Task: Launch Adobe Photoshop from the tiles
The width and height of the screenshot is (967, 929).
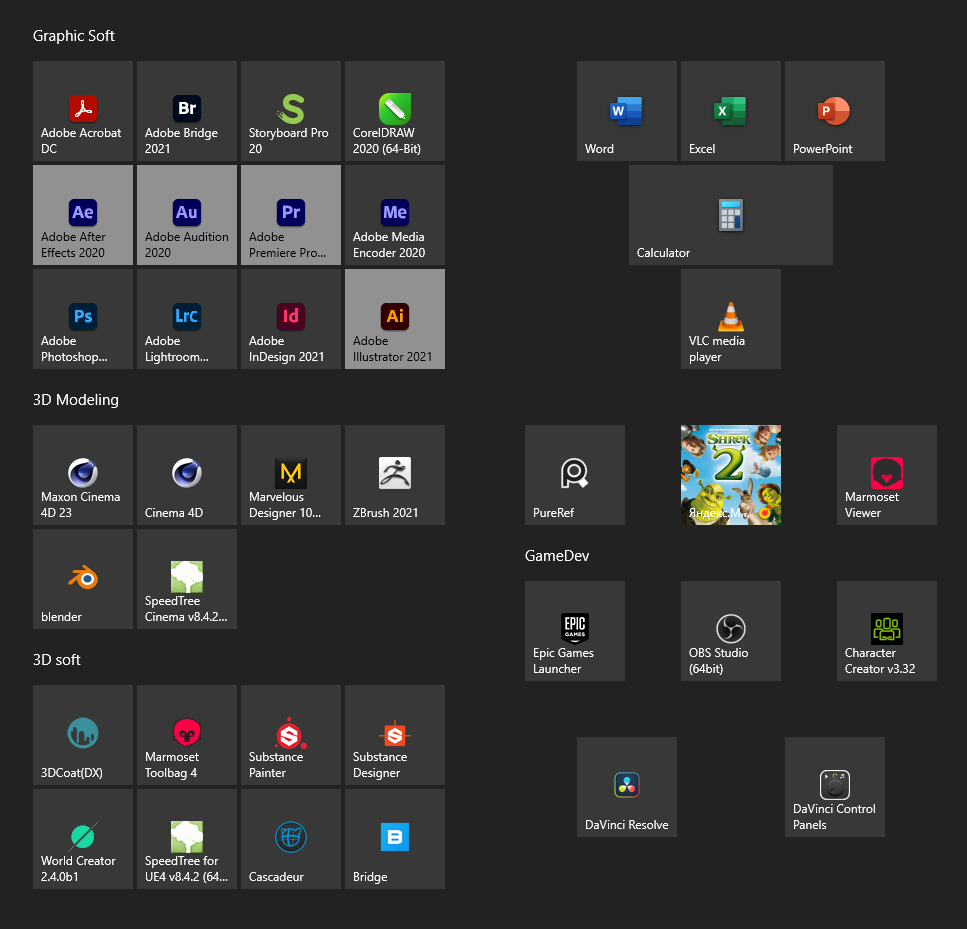Action: coord(83,319)
